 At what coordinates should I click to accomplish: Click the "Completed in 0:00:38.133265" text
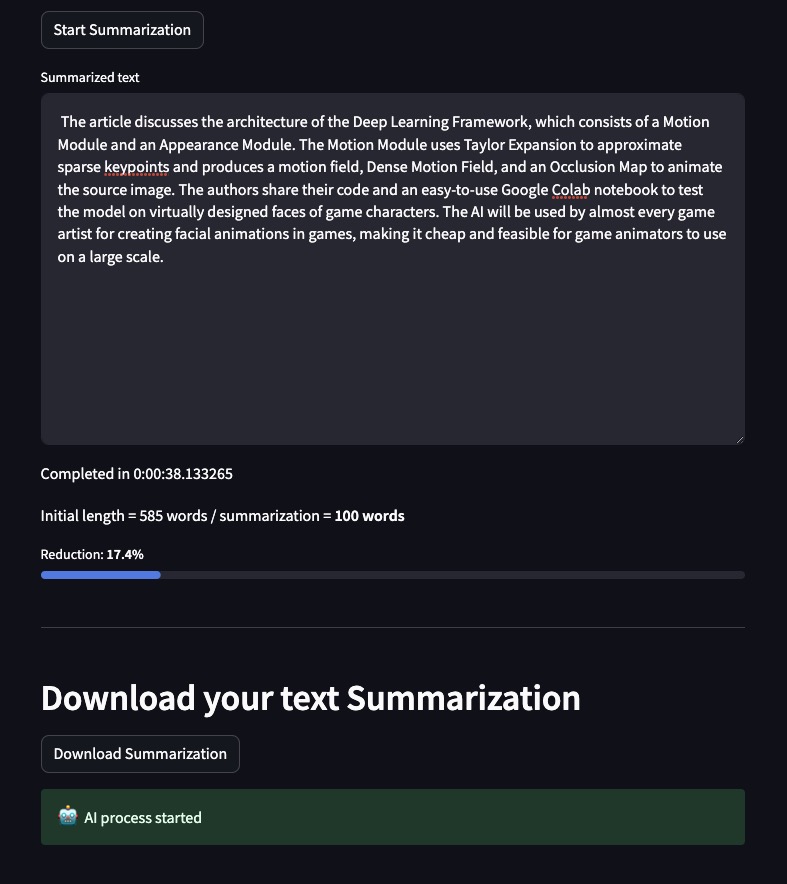[x=137, y=474]
